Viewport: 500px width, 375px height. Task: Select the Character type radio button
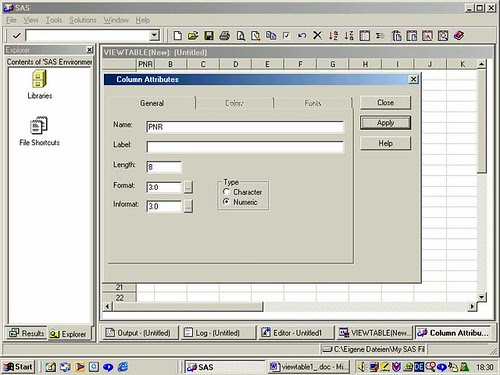[226, 192]
